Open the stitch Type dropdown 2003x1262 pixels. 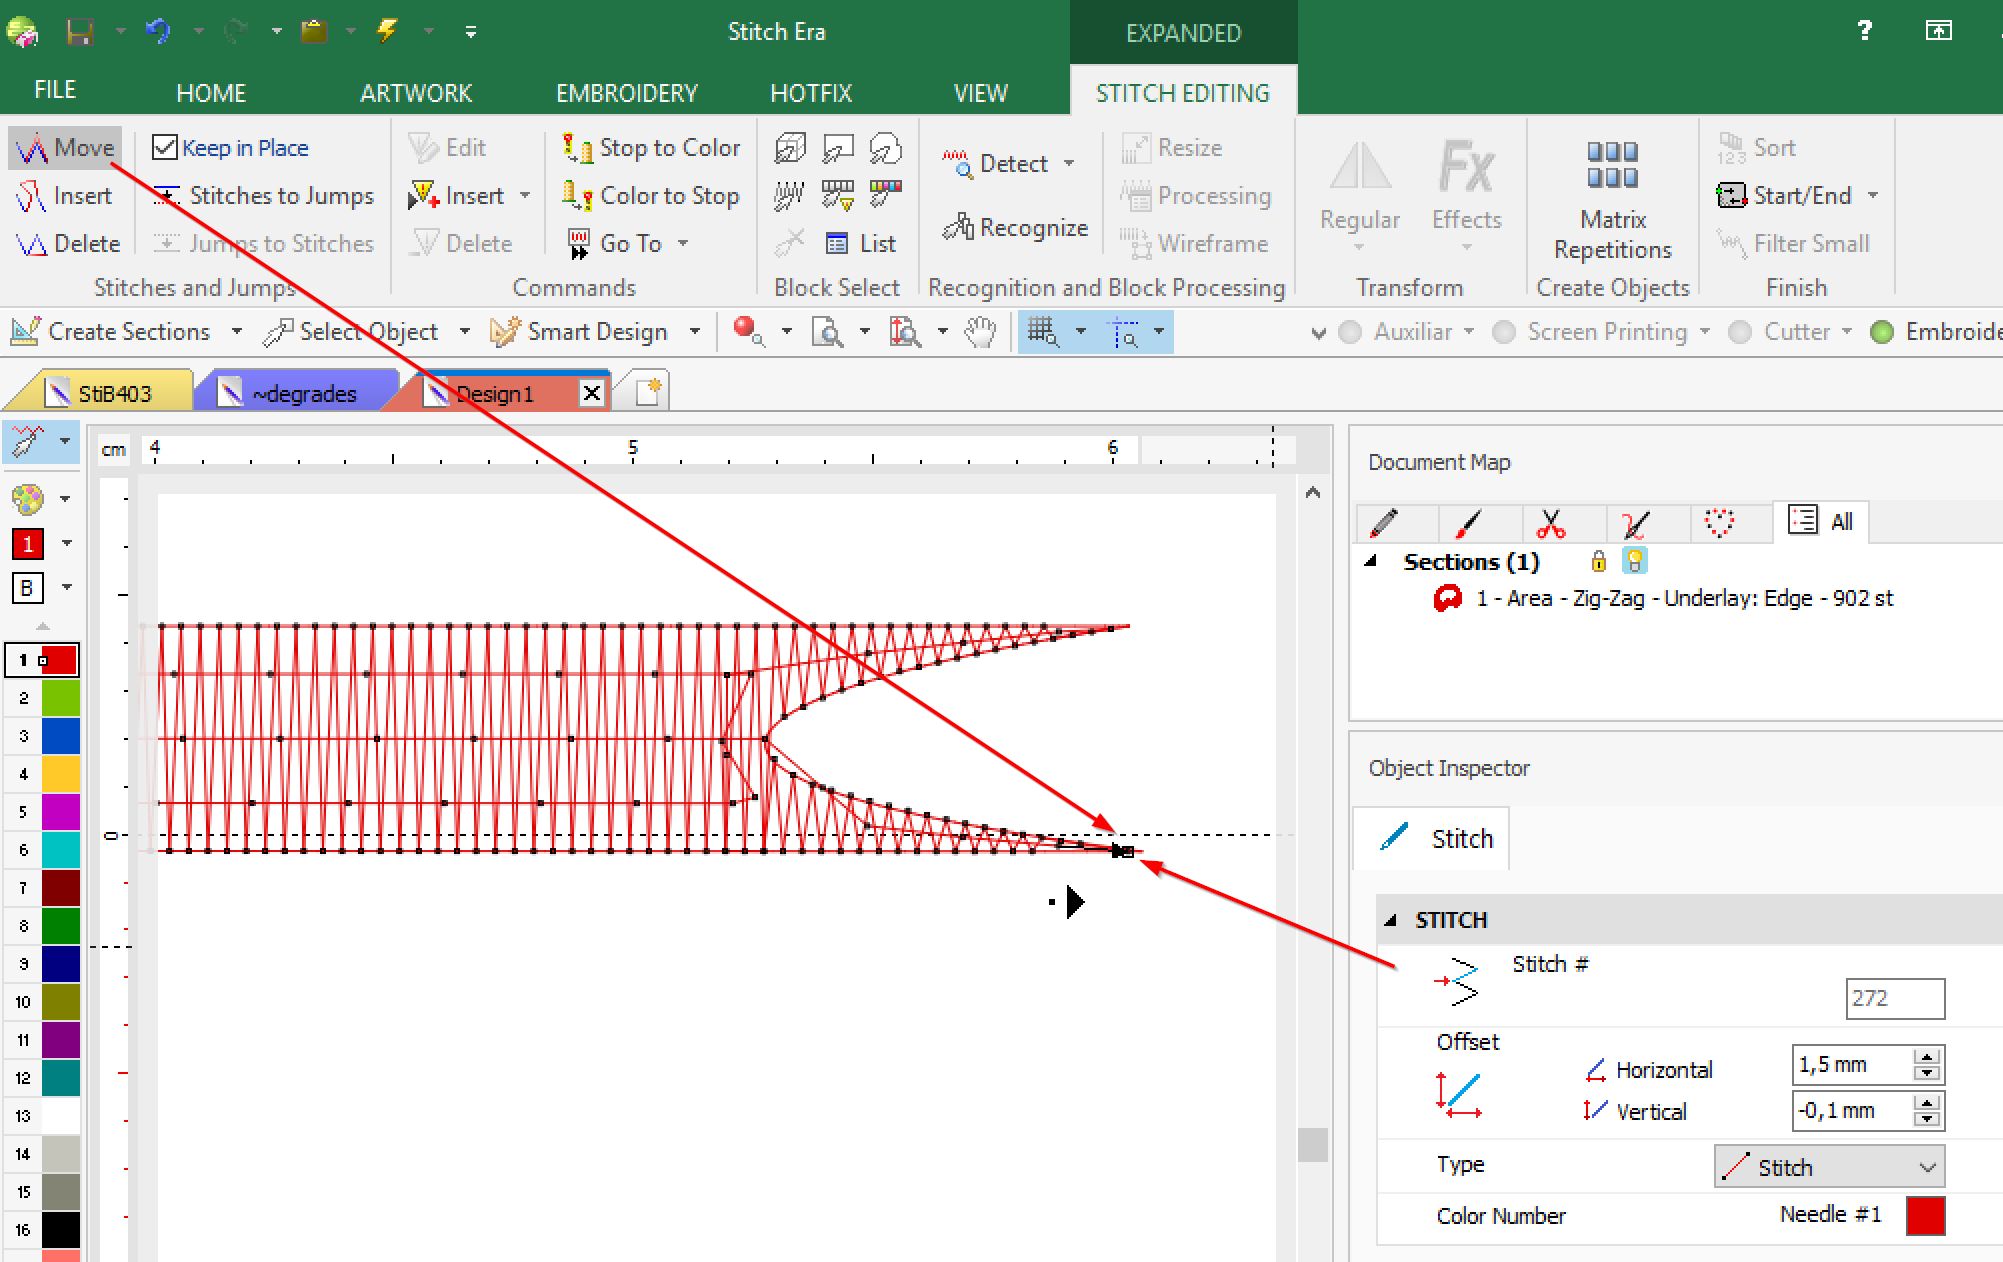1829,1167
